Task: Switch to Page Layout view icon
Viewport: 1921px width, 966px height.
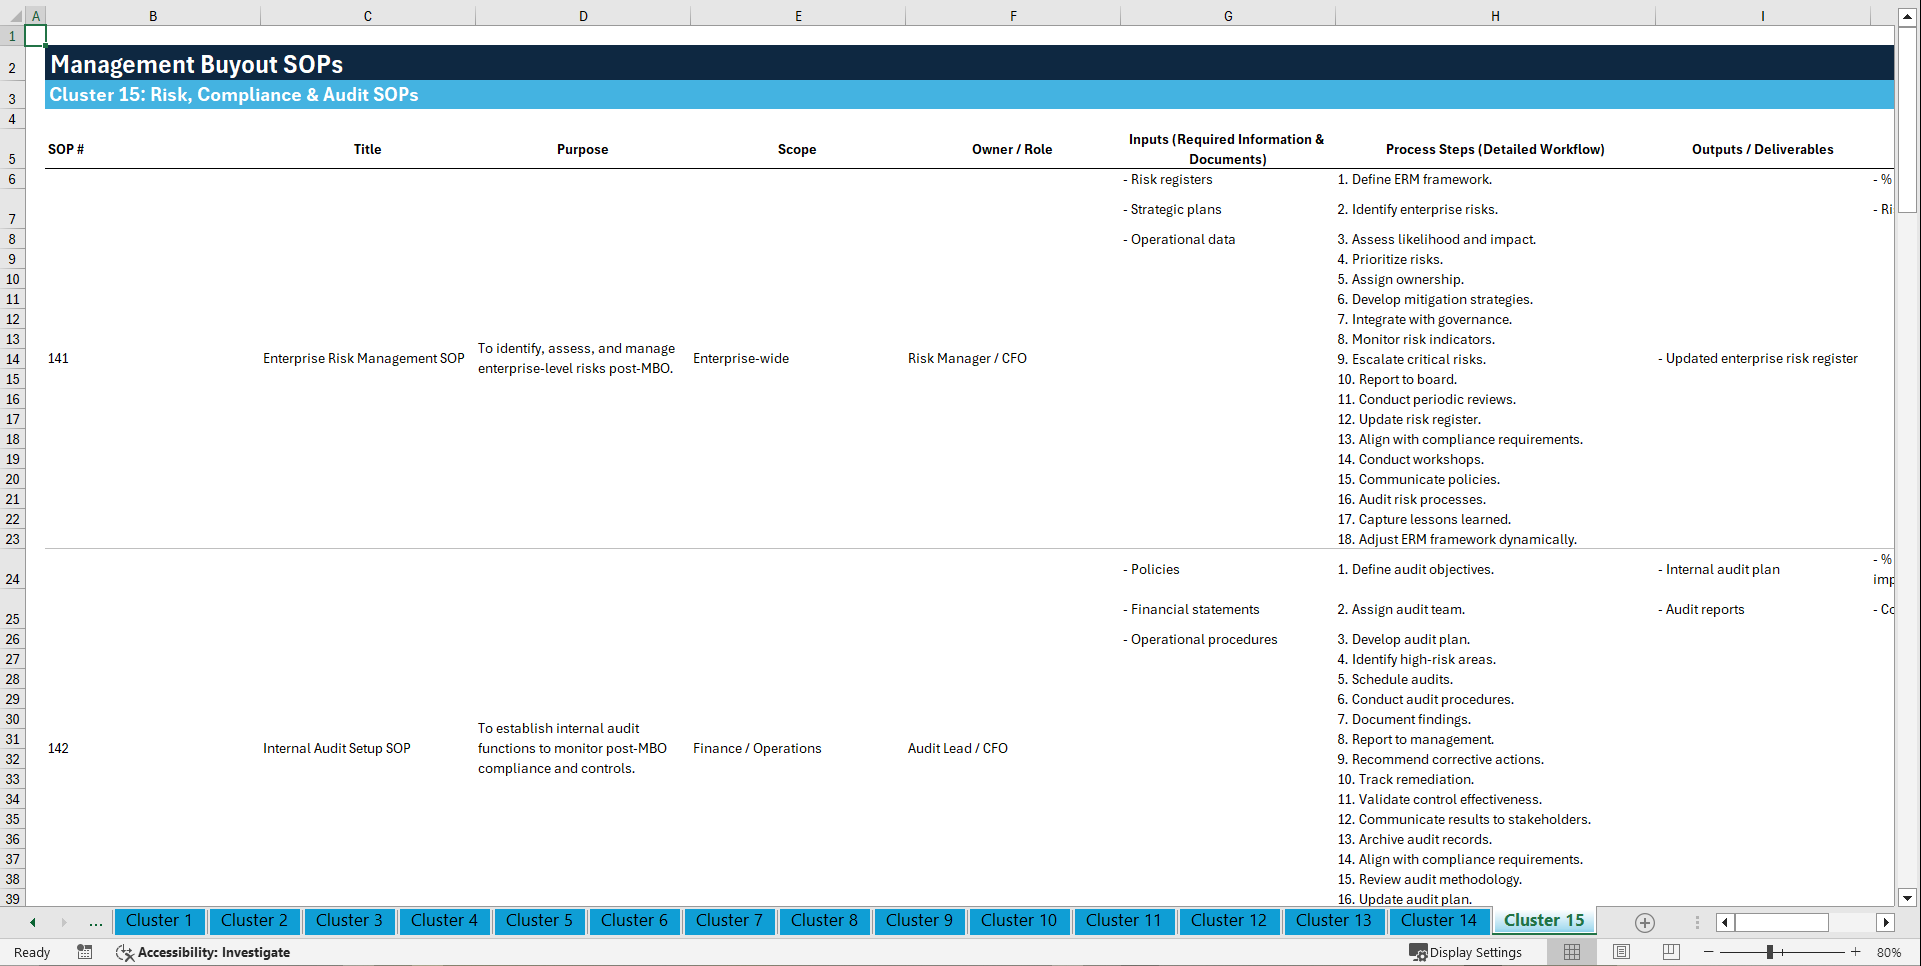Action: [x=1621, y=952]
